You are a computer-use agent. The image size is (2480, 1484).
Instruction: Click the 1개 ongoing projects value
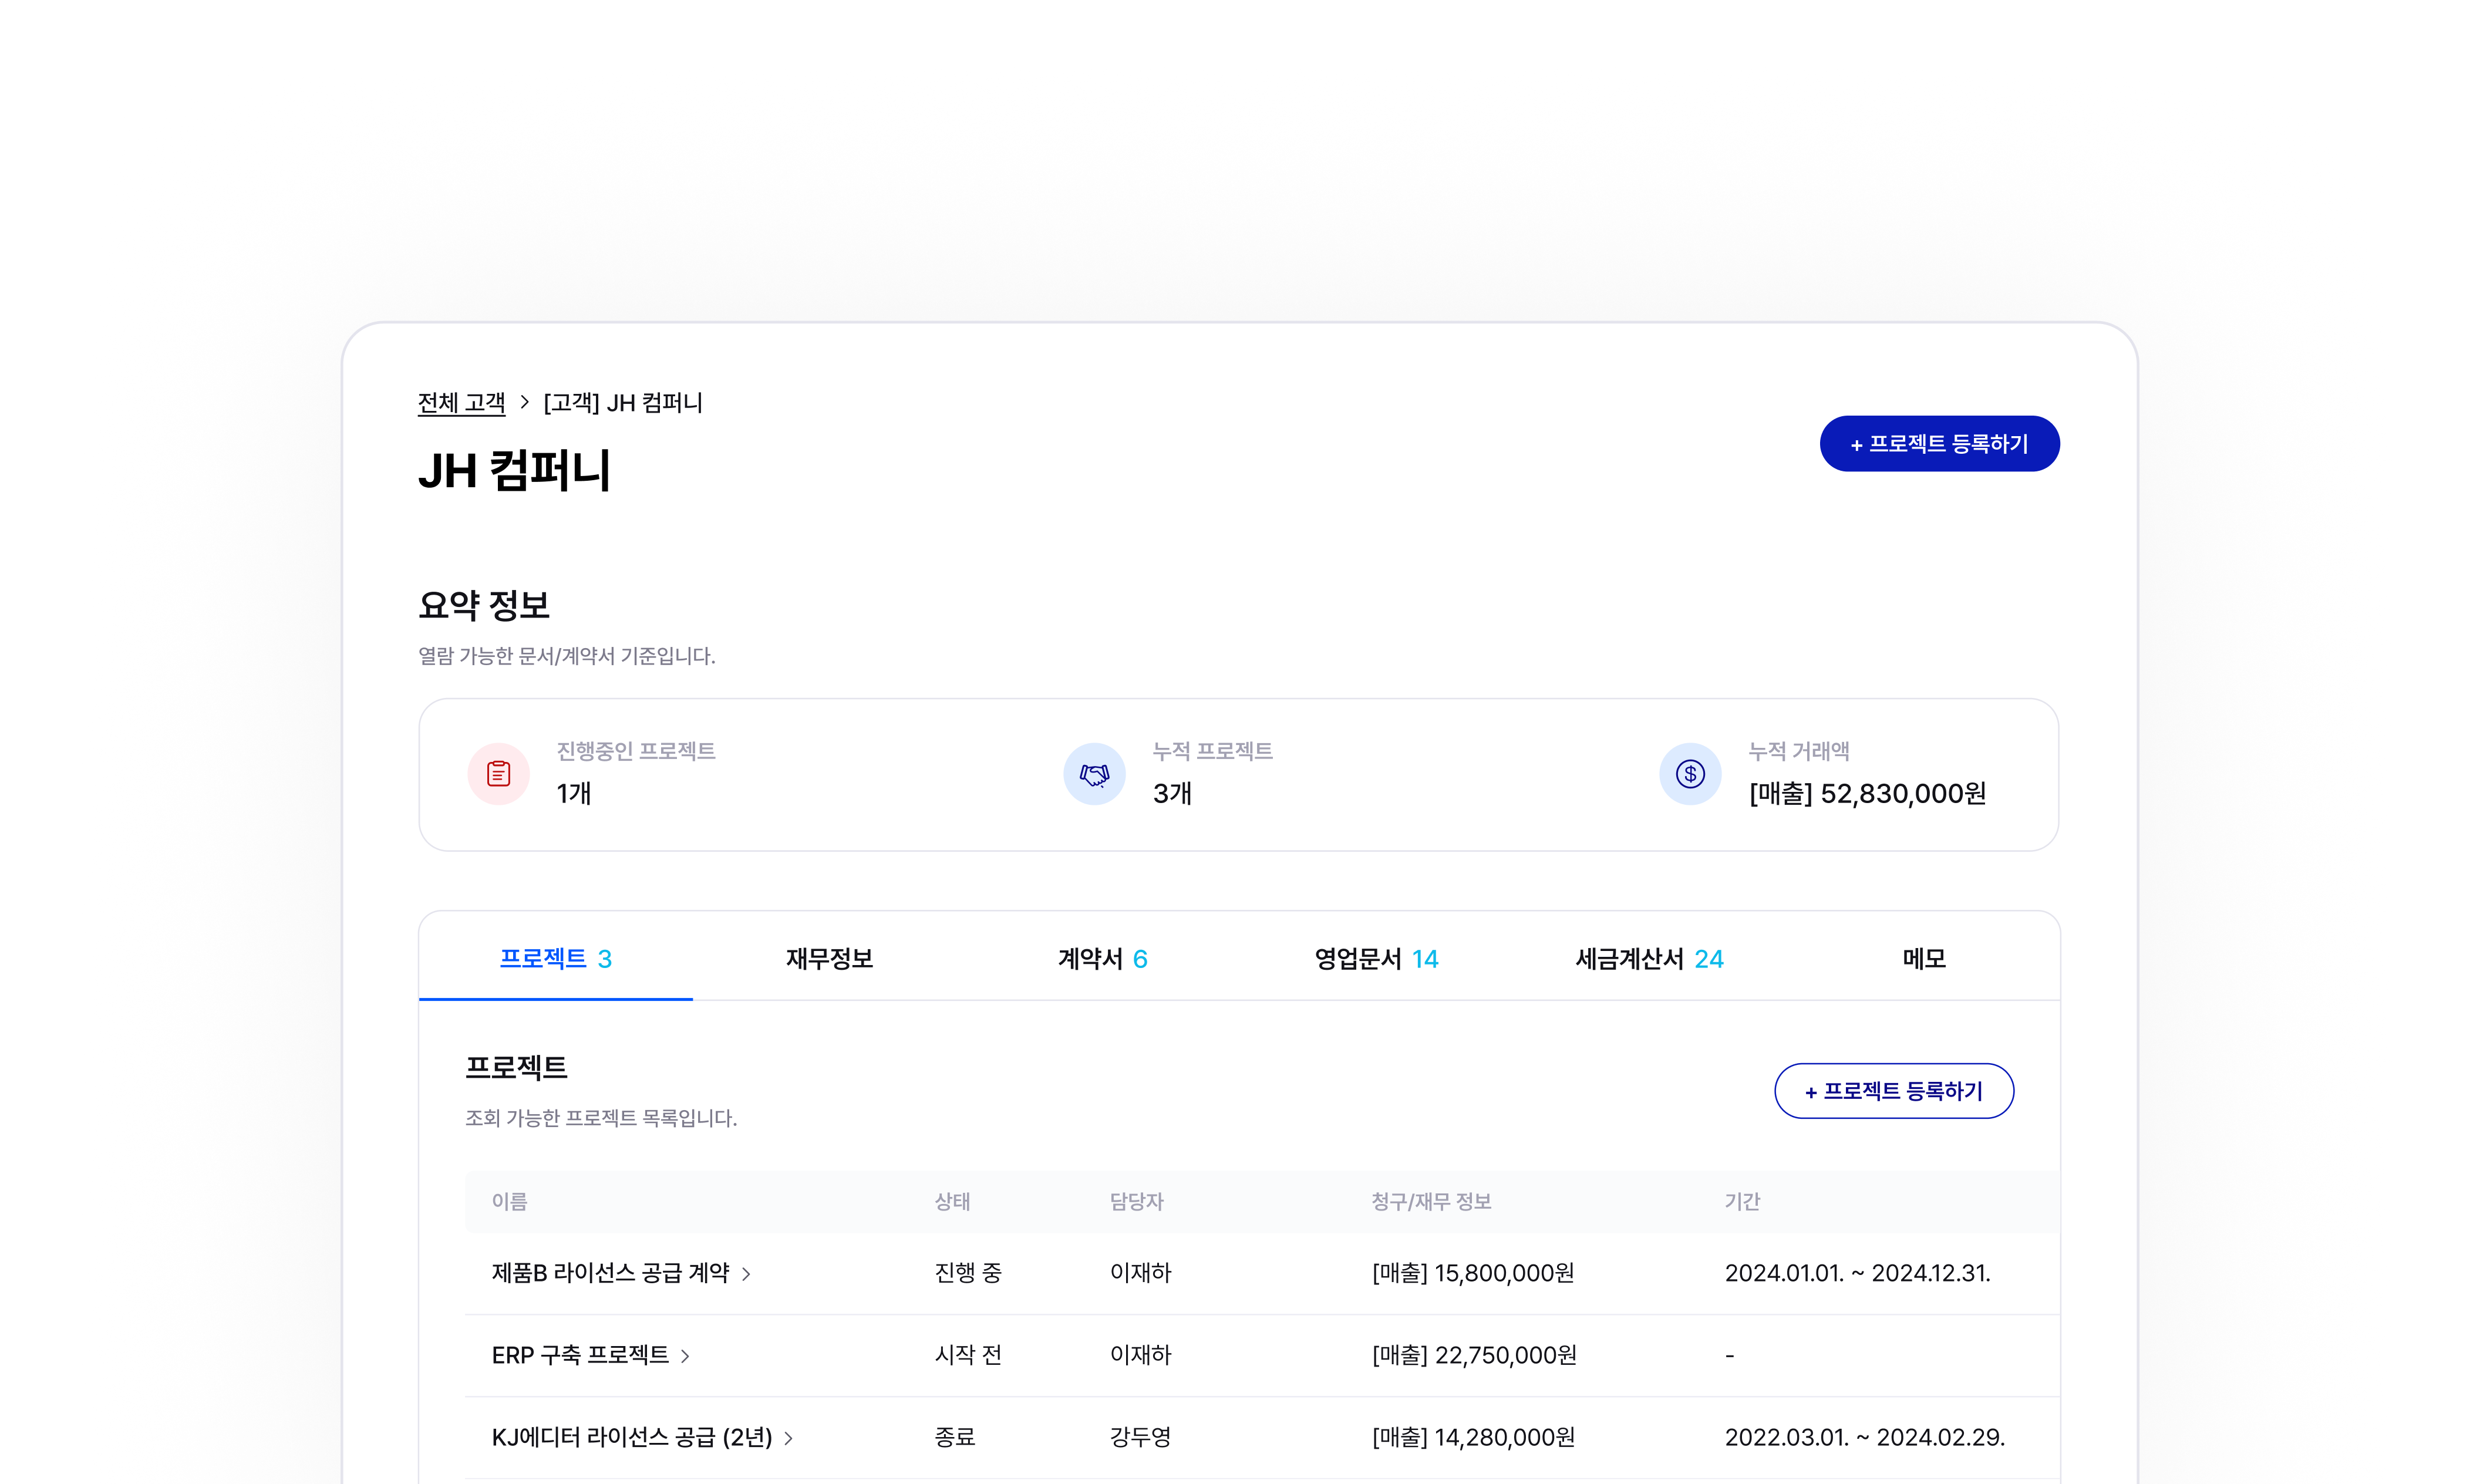pyautogui.click(x=574, y=794)
